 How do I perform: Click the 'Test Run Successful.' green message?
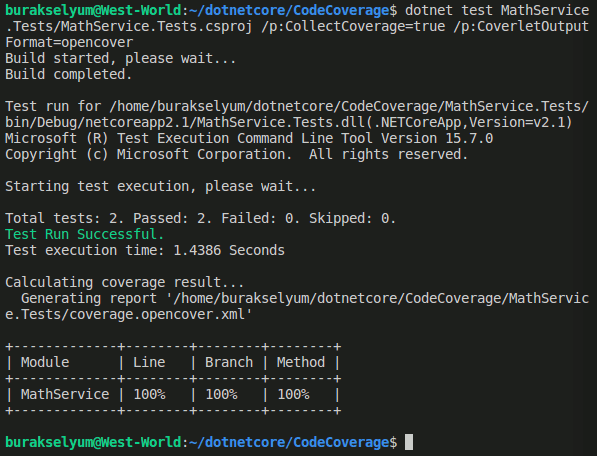coord(84,234)
